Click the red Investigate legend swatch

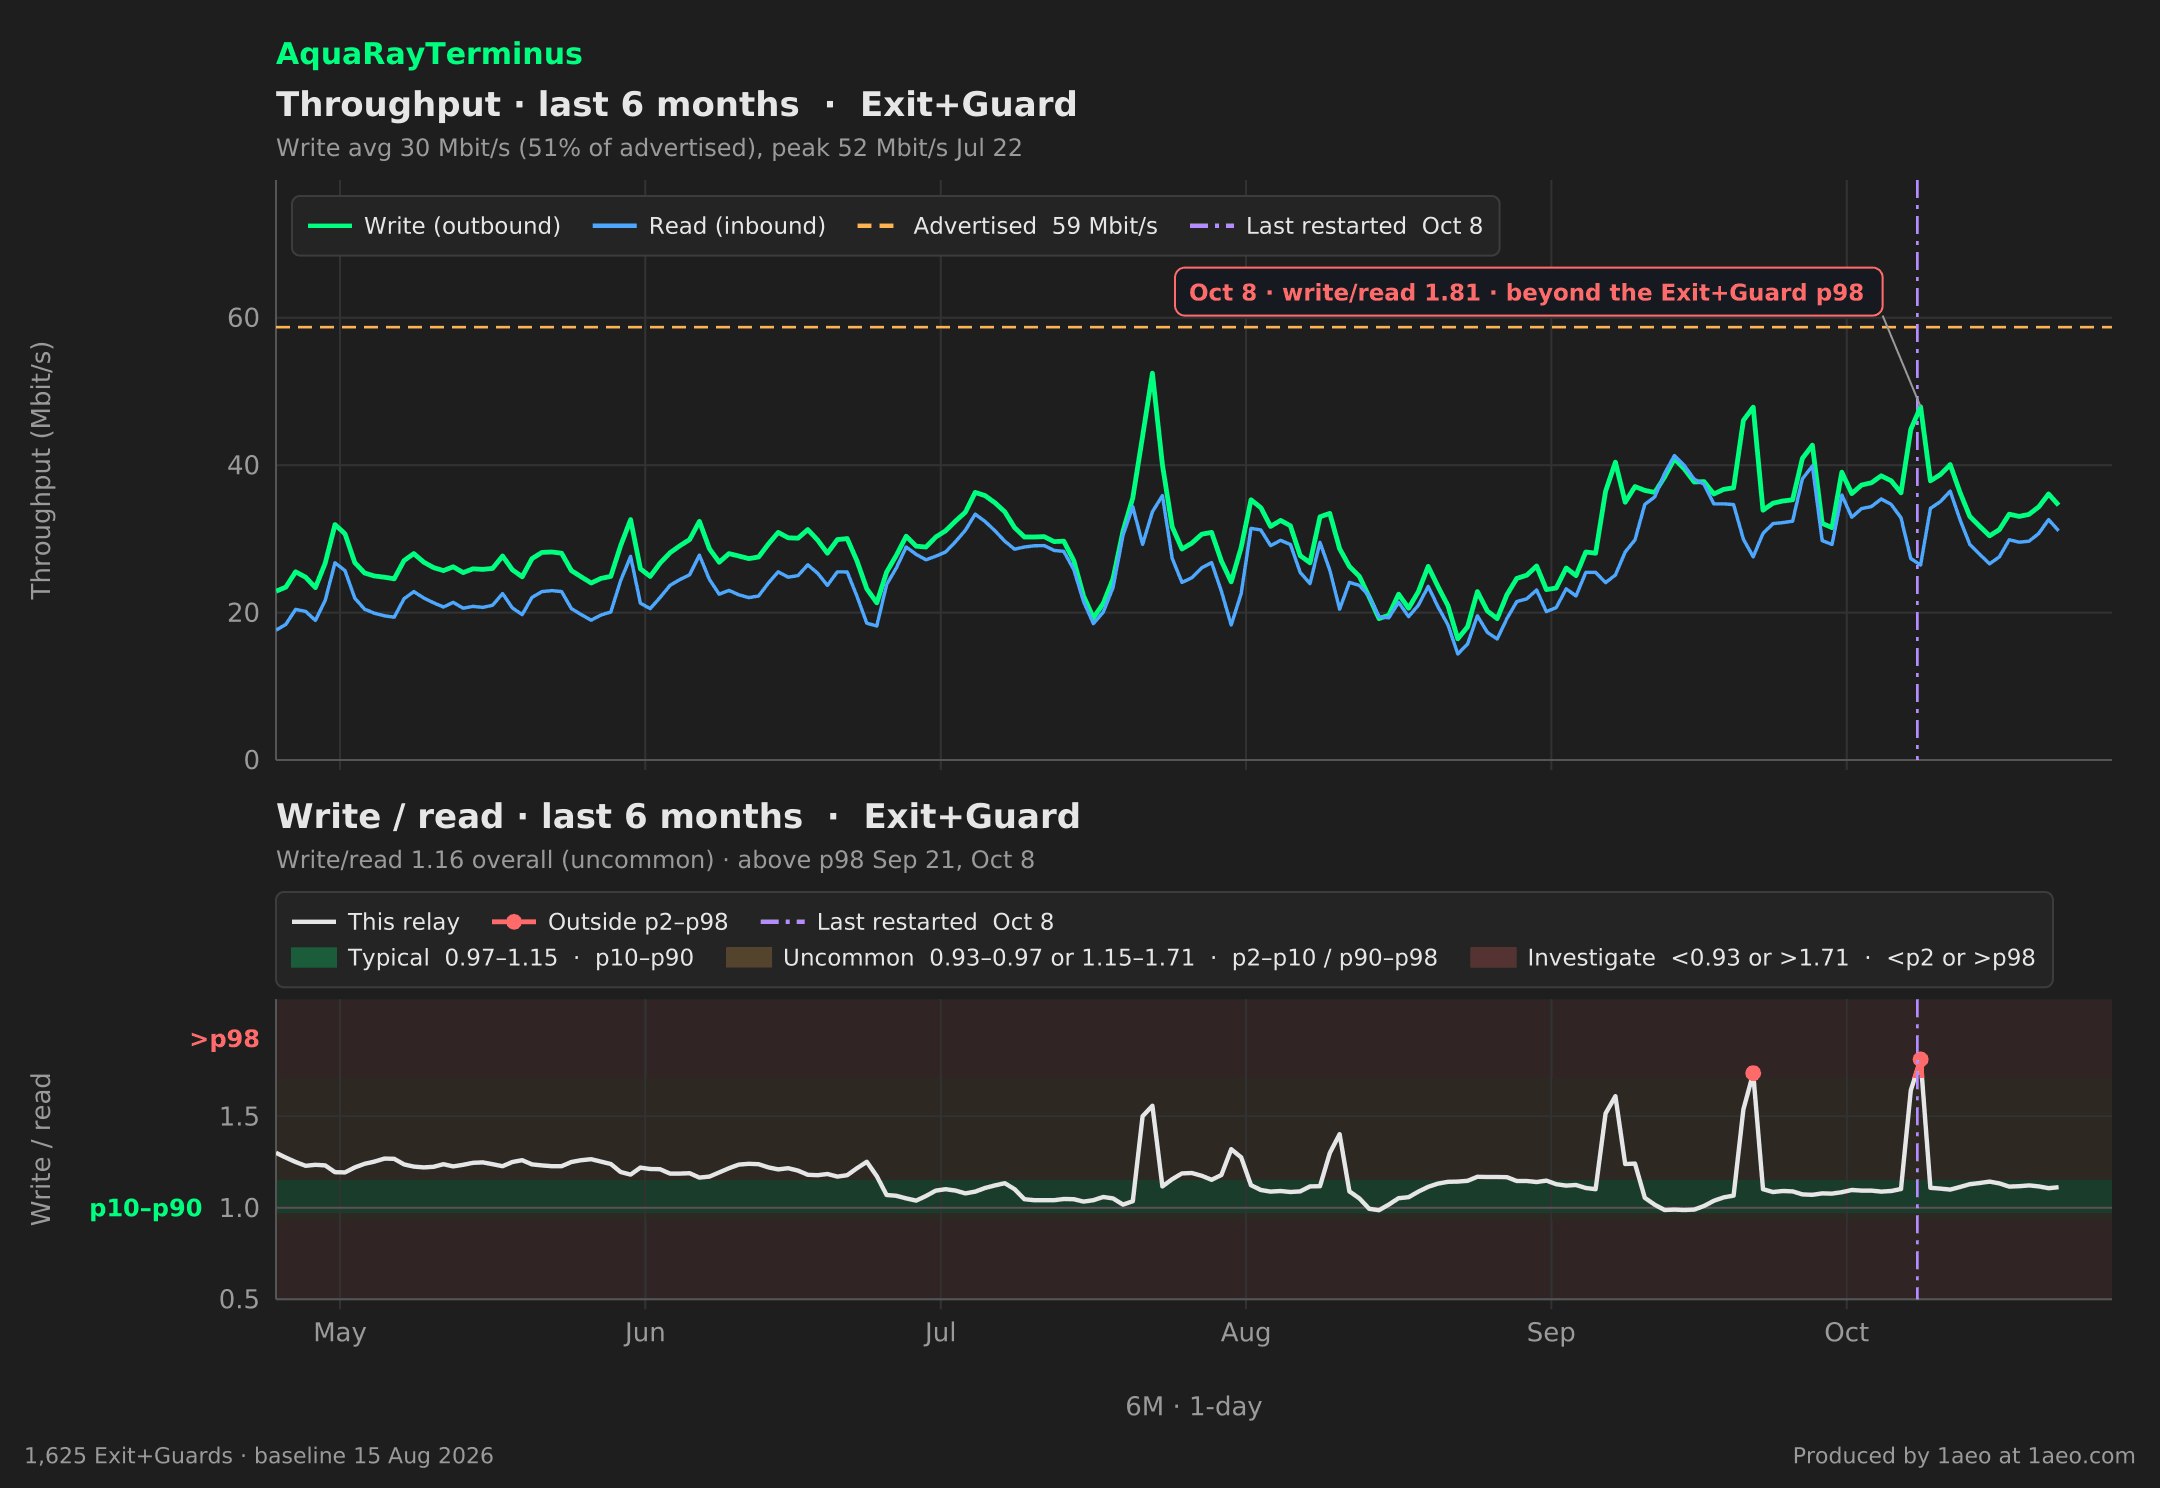1493,958
